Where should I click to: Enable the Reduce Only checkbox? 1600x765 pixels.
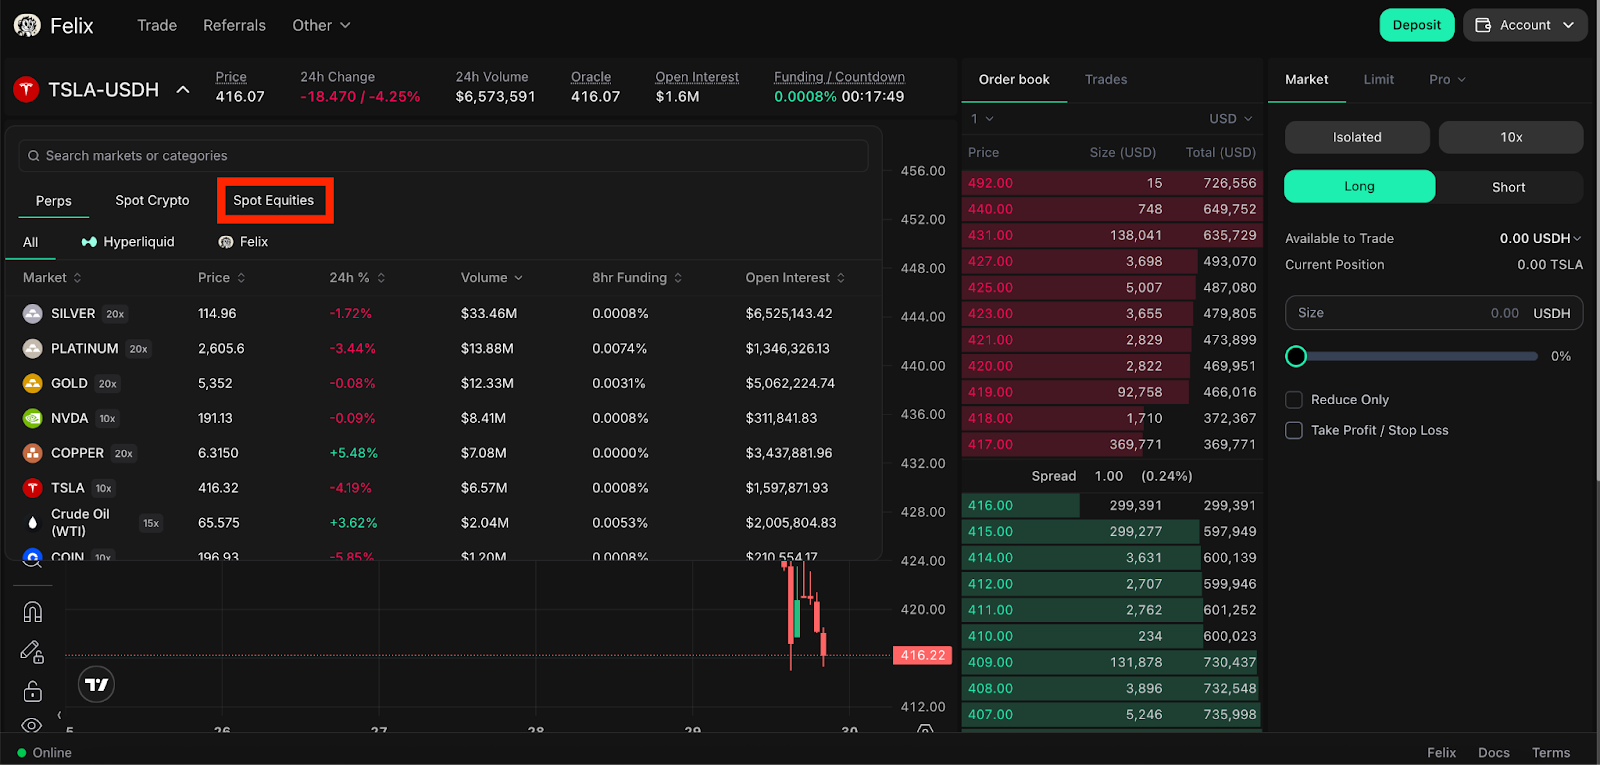pyautogui.click(x=1294, y=400)
